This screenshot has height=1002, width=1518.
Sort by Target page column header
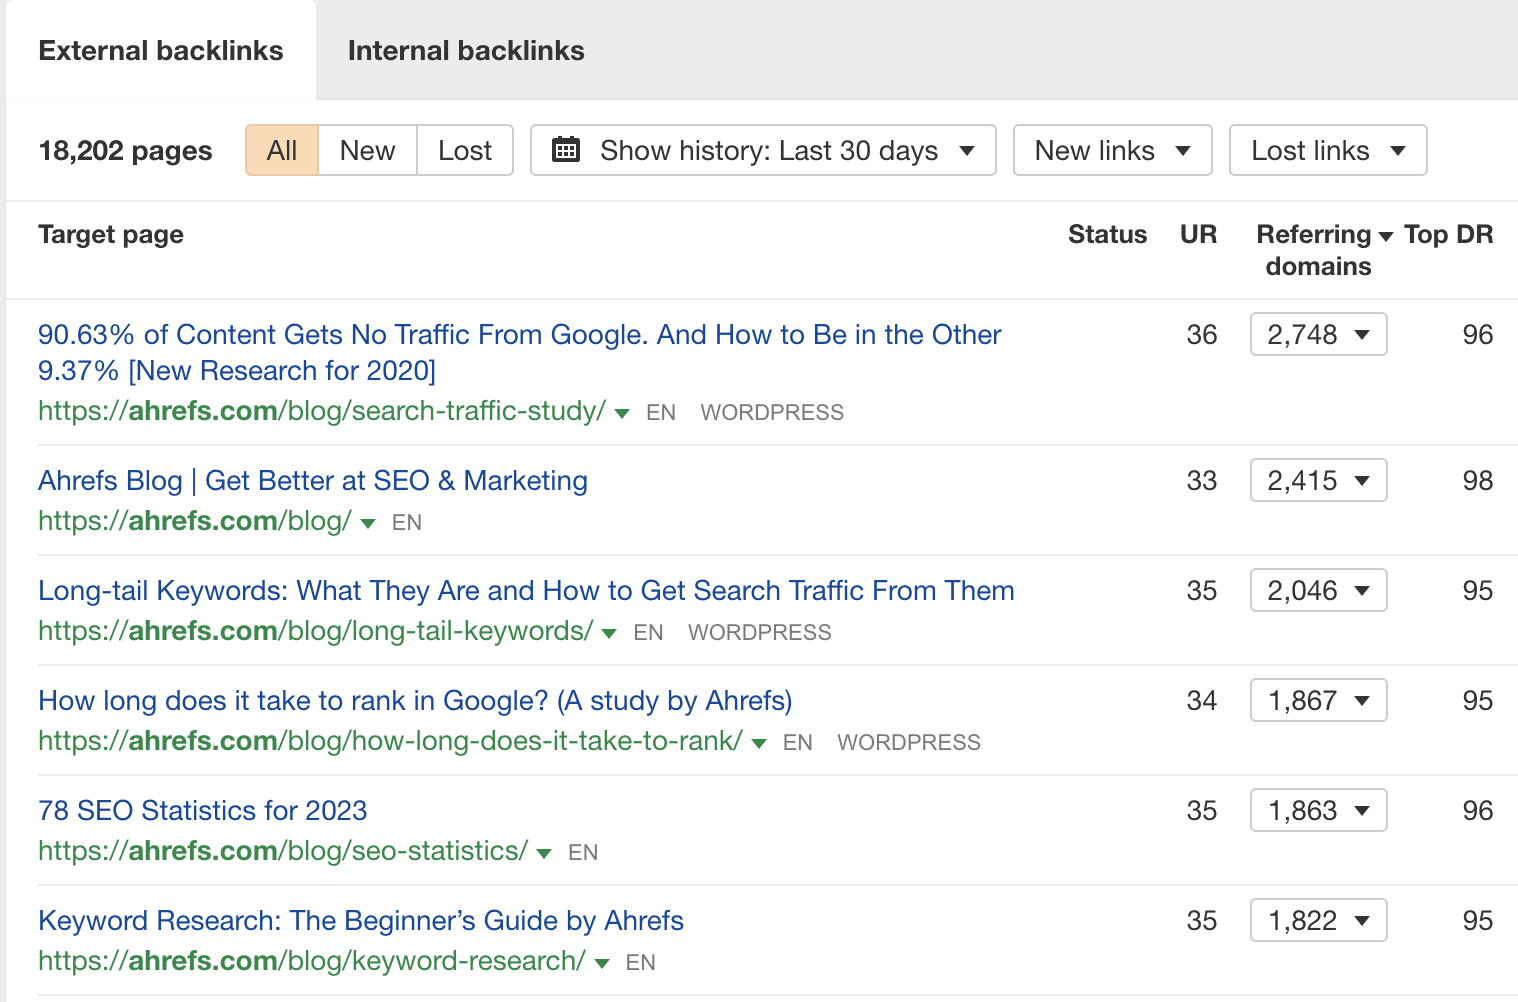111,235
